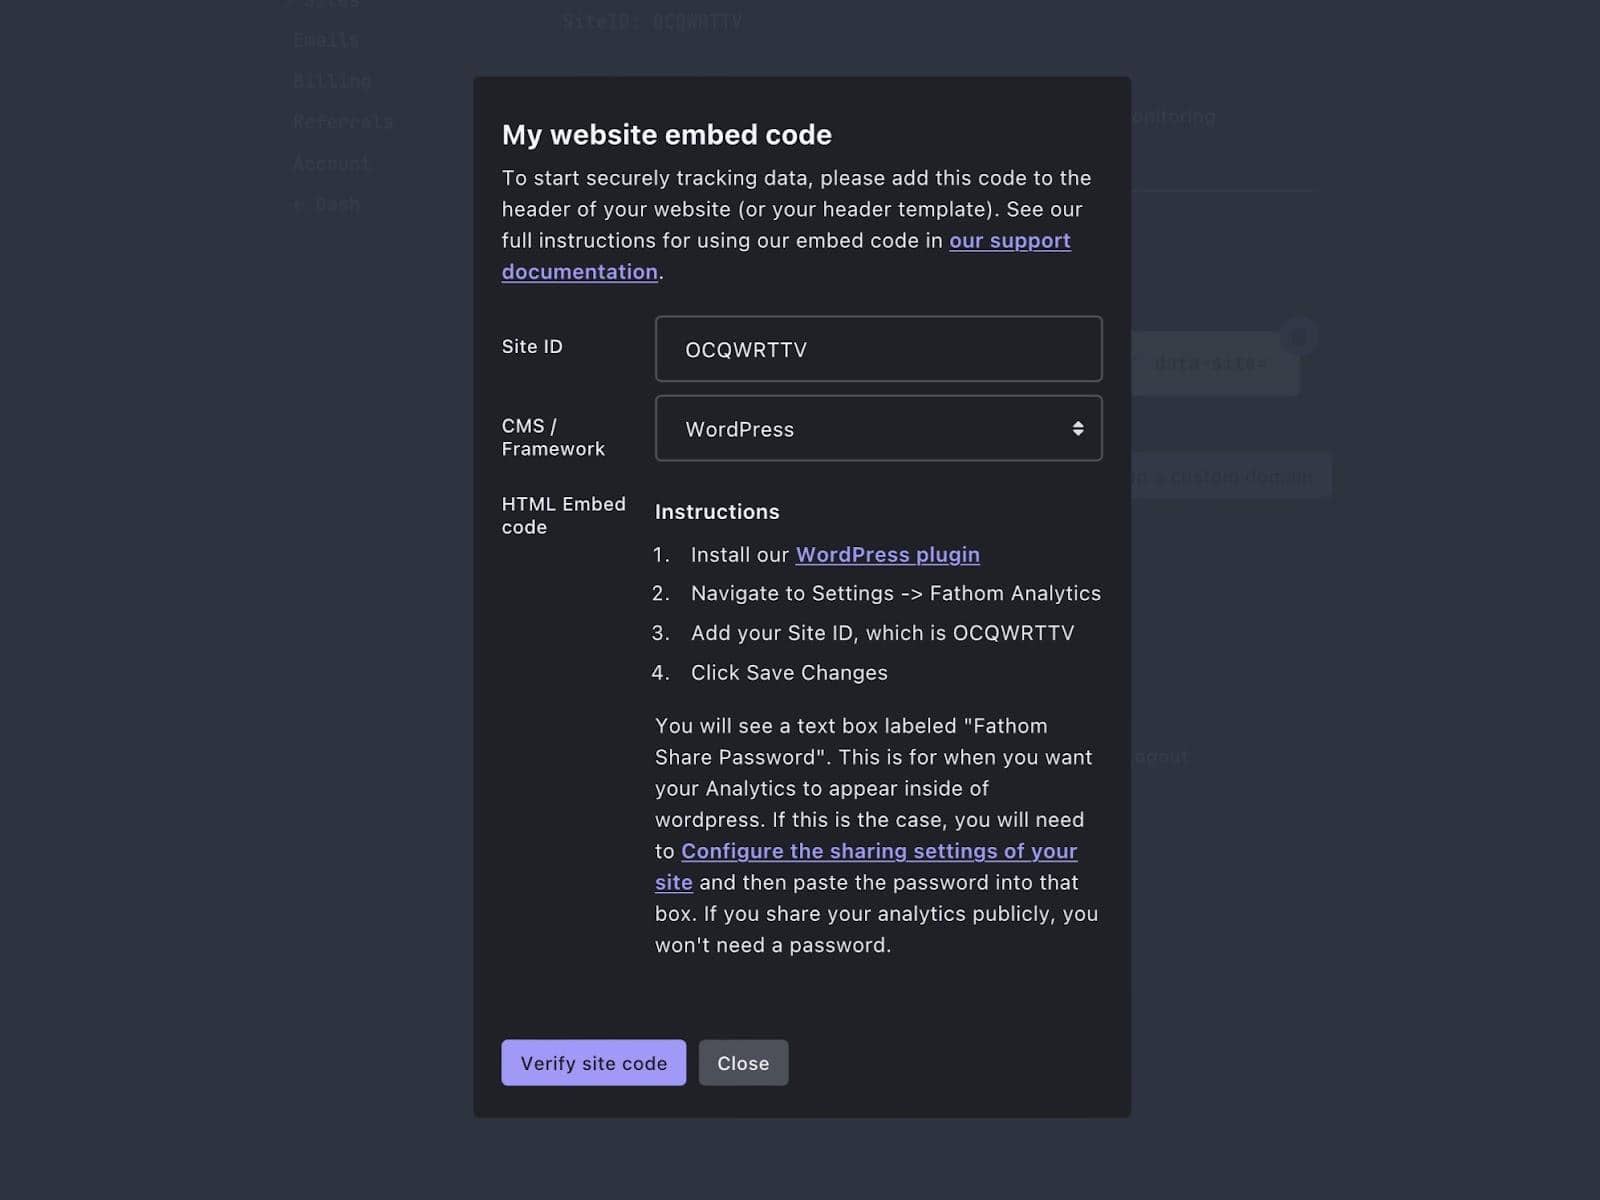Viewport: 1600px width, 1200px height.
Task: Open the WordPress framework selector
Action: pyautogui.click(x=878, y=428)
